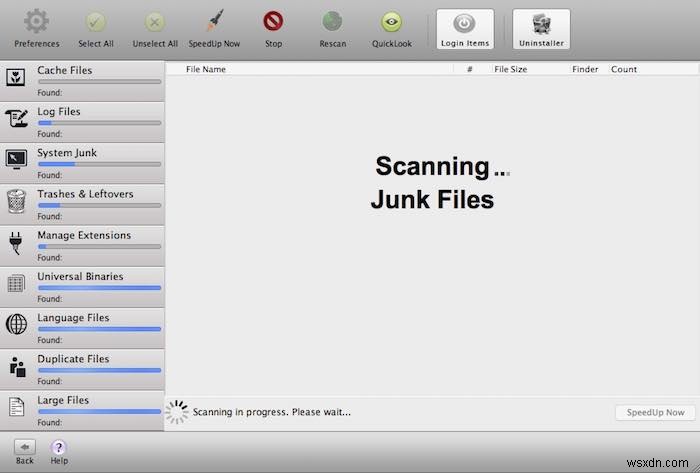Open Preferences gear icon
This screenshot has width=700, height=473.
coord(36,22)
